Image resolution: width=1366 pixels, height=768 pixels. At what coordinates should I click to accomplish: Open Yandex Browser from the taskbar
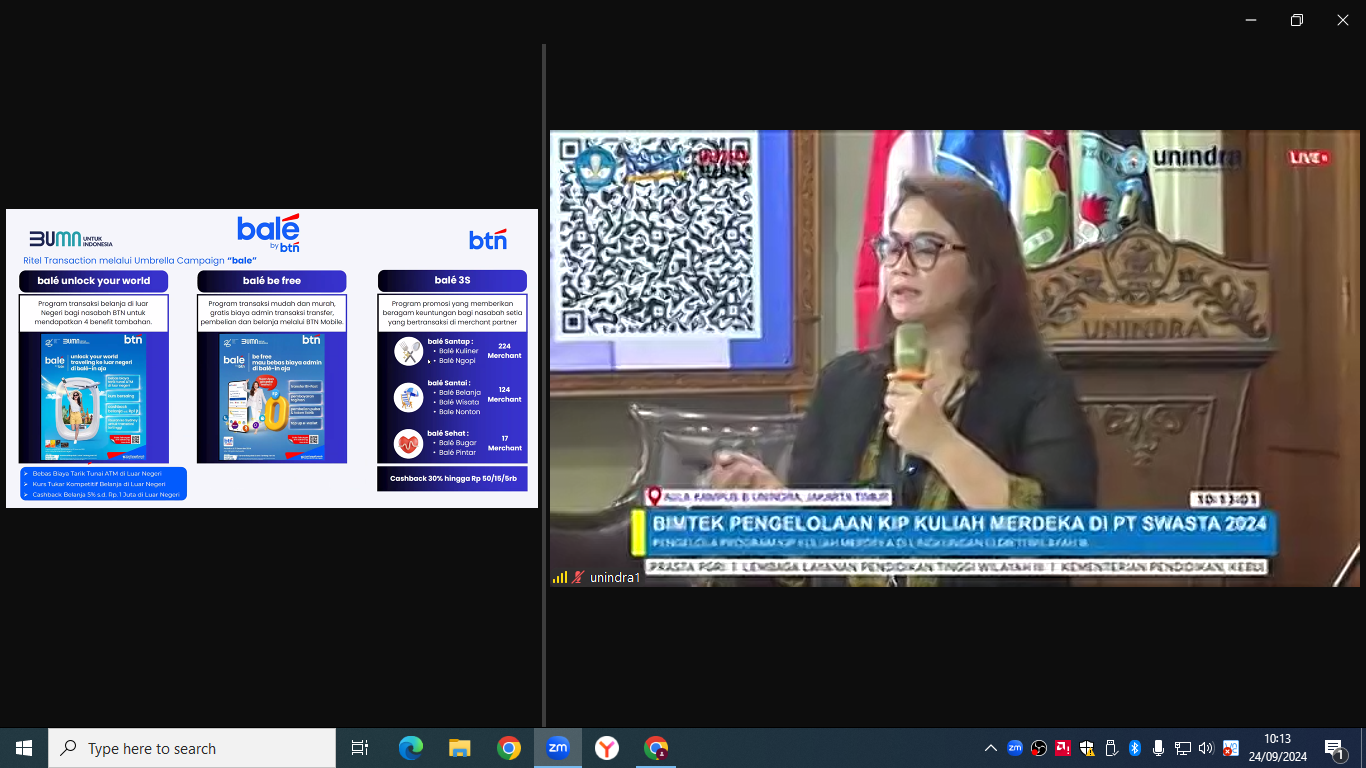pyautogui.click(x=607, y=748)
